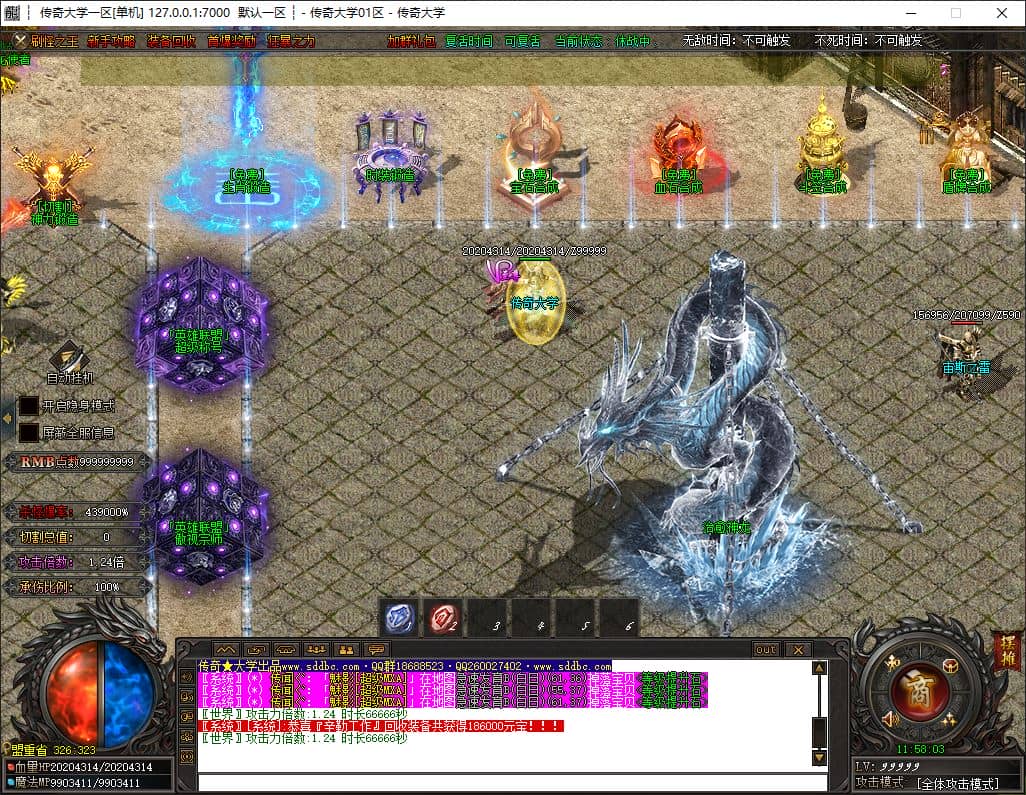
Task: Click the hand-pointing chat panel icon
Action: pos(256,649)
